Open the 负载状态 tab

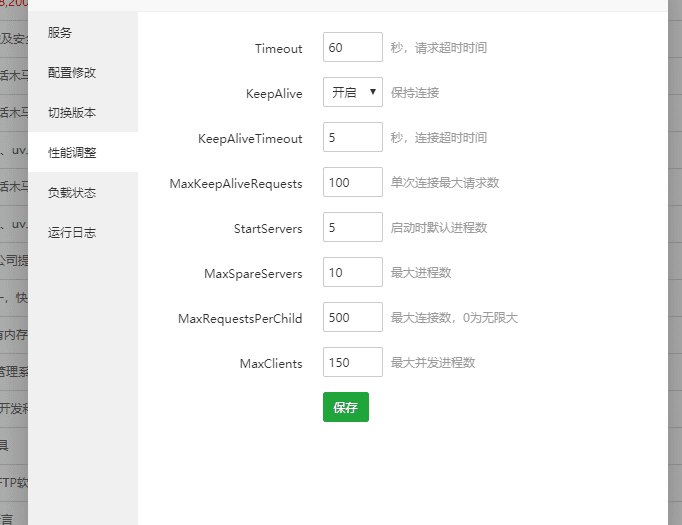point(72,193)
